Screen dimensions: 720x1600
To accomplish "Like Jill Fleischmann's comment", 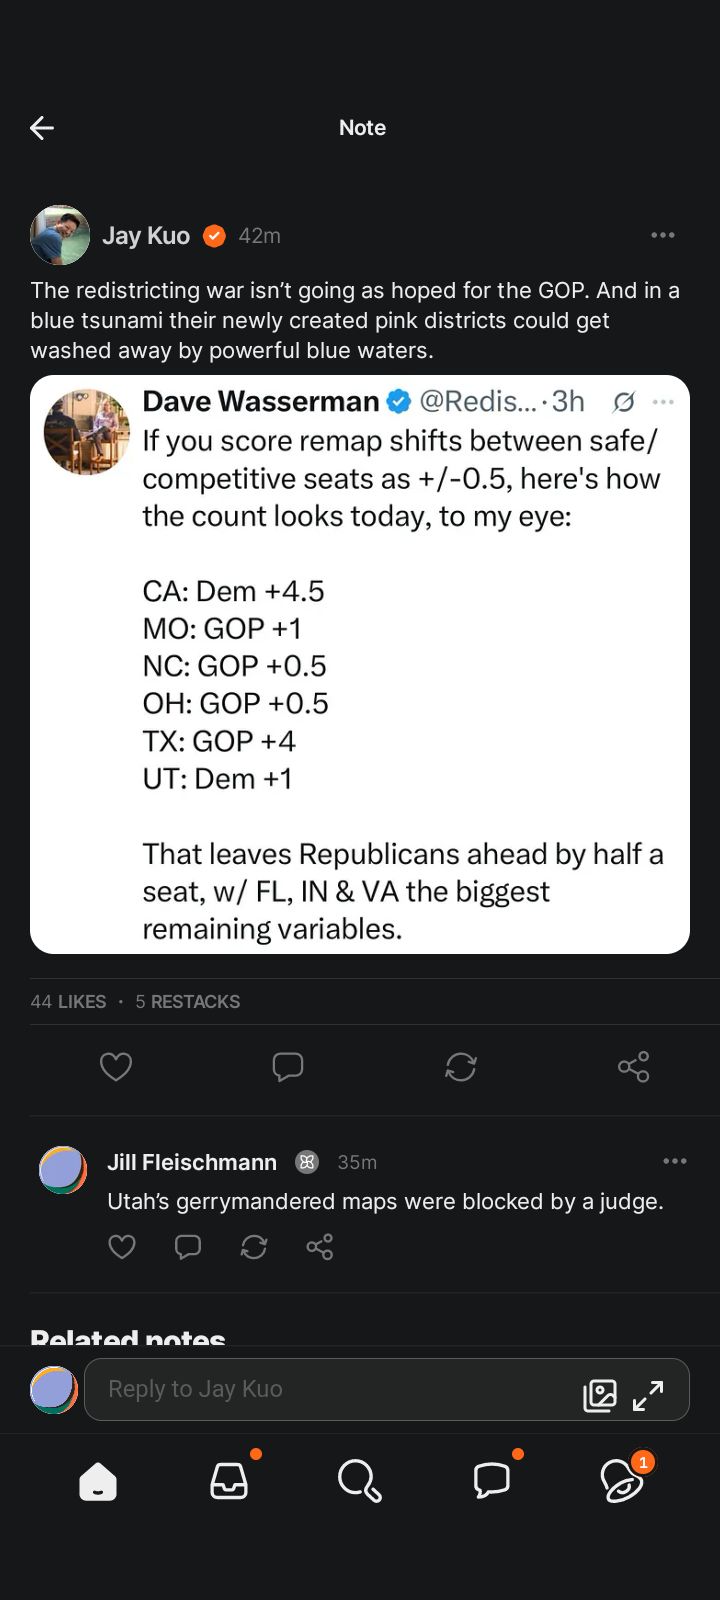I will 122,1247.
